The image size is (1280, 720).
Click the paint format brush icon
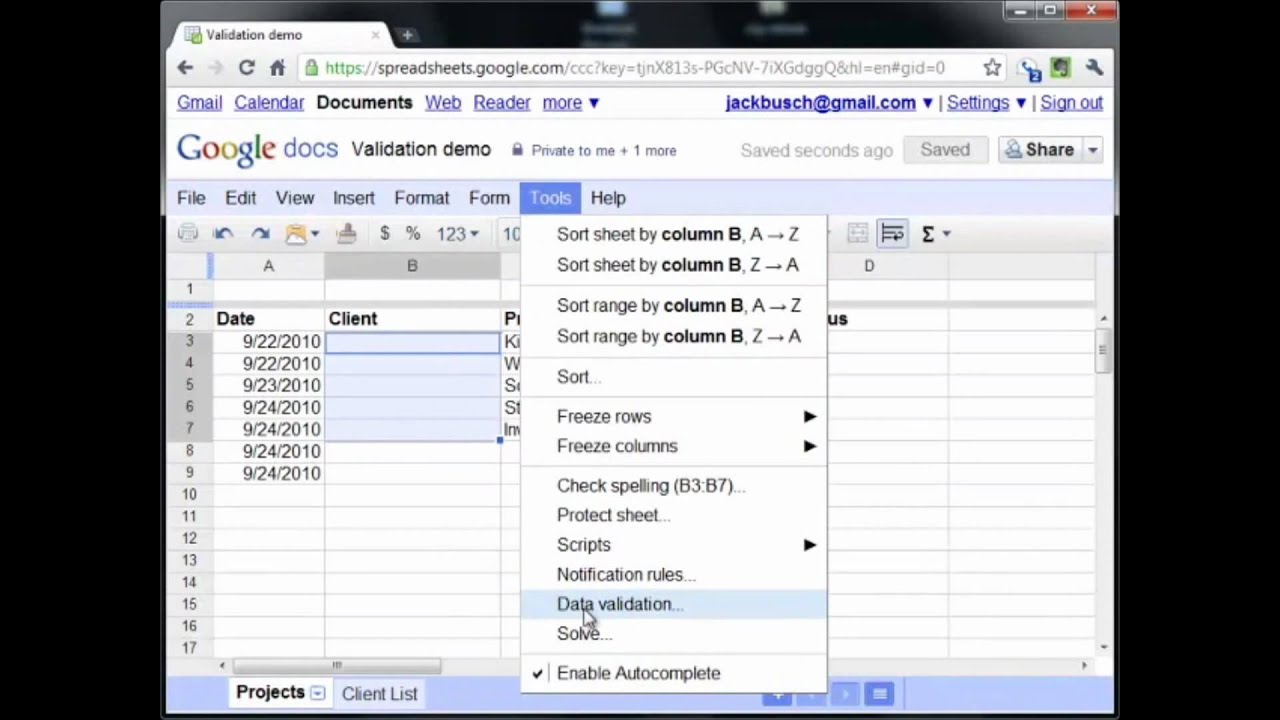point(346,234)
